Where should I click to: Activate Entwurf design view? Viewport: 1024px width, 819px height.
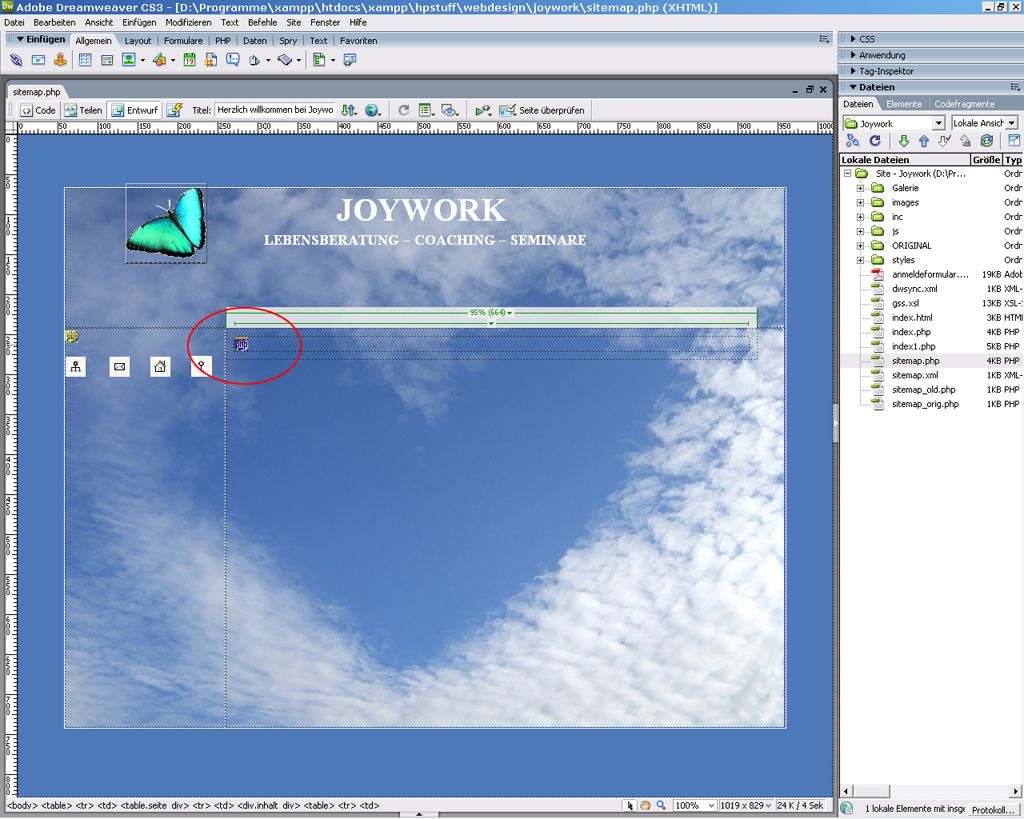point(134,110)
